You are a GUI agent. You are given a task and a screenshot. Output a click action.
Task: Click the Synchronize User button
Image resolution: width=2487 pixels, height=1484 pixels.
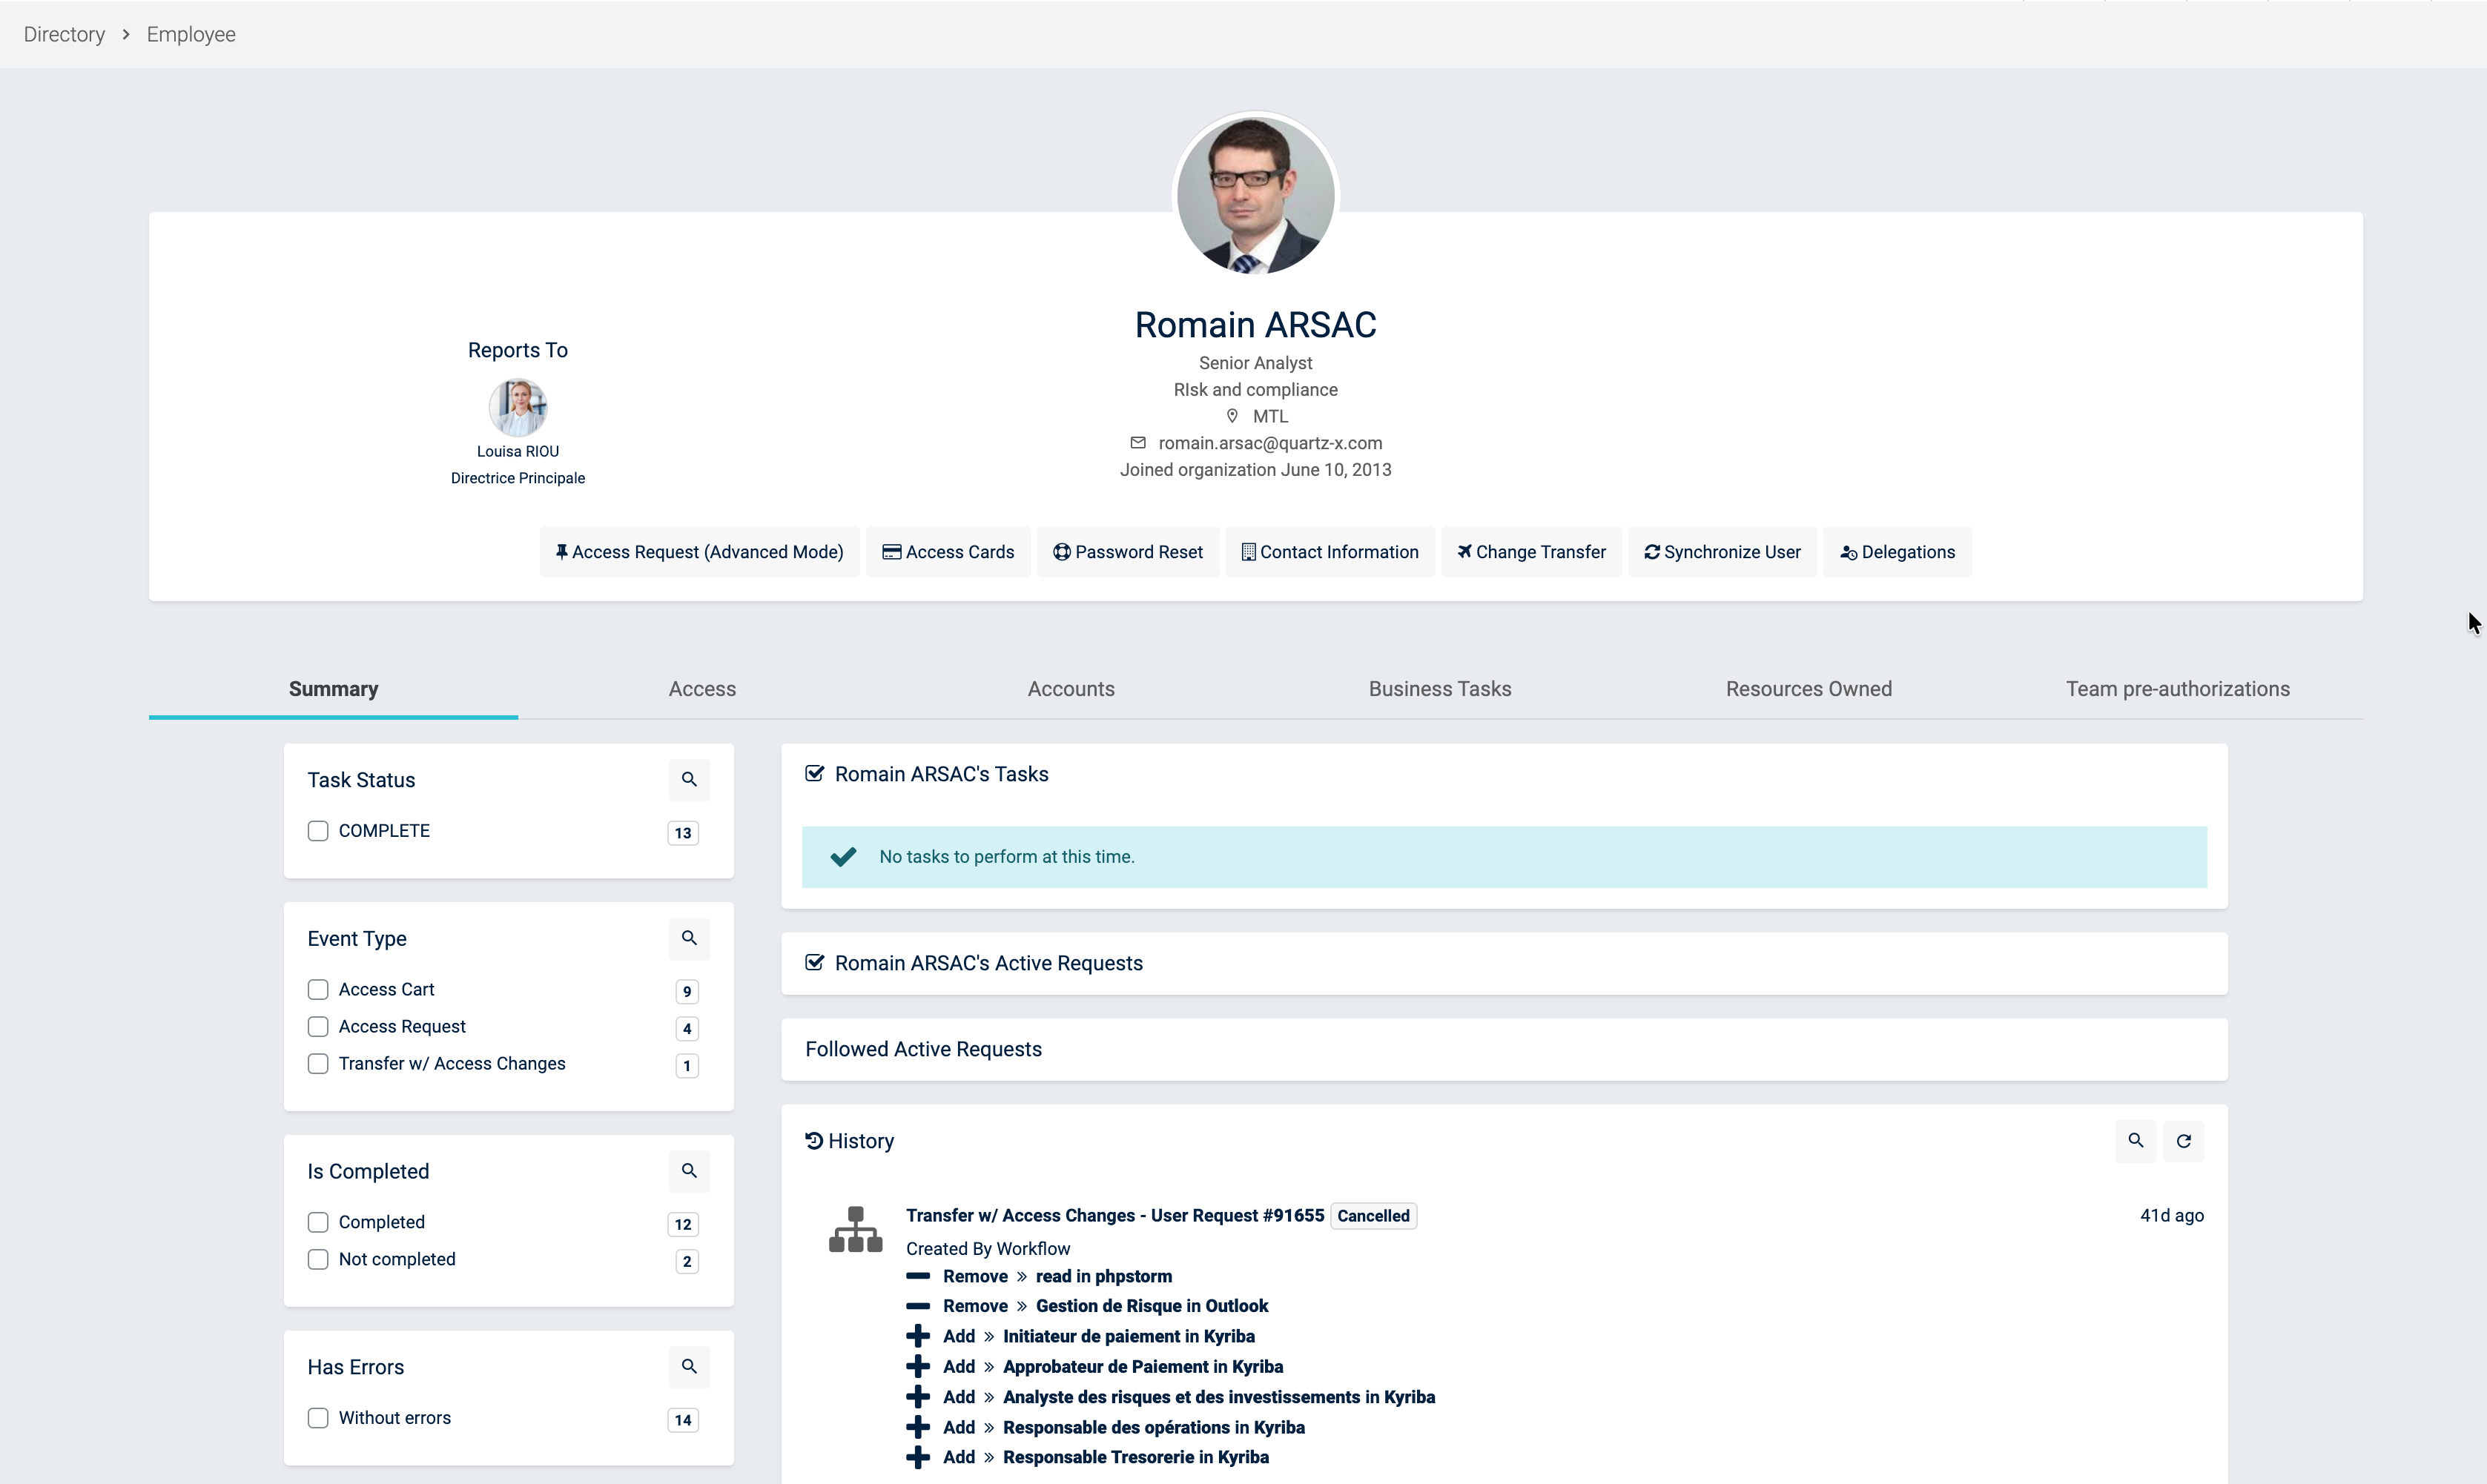(1722, 552)
